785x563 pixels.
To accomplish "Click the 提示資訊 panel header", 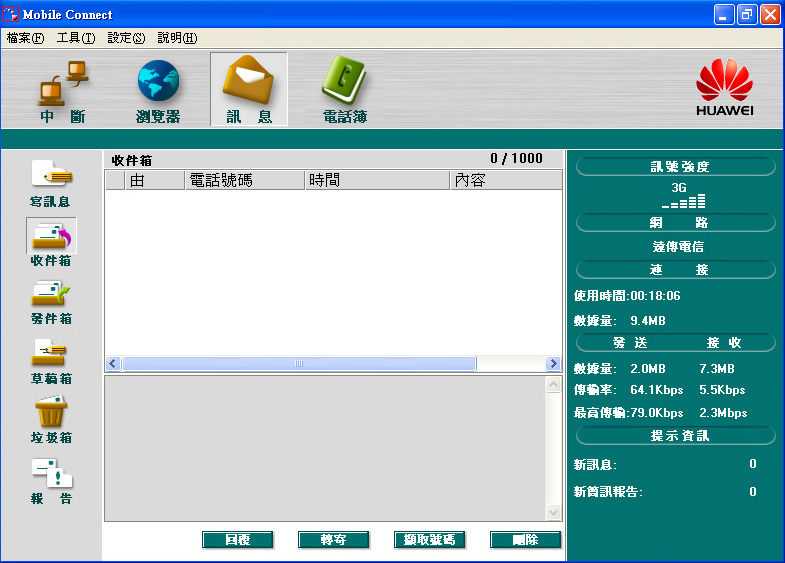I will (676, 436).
